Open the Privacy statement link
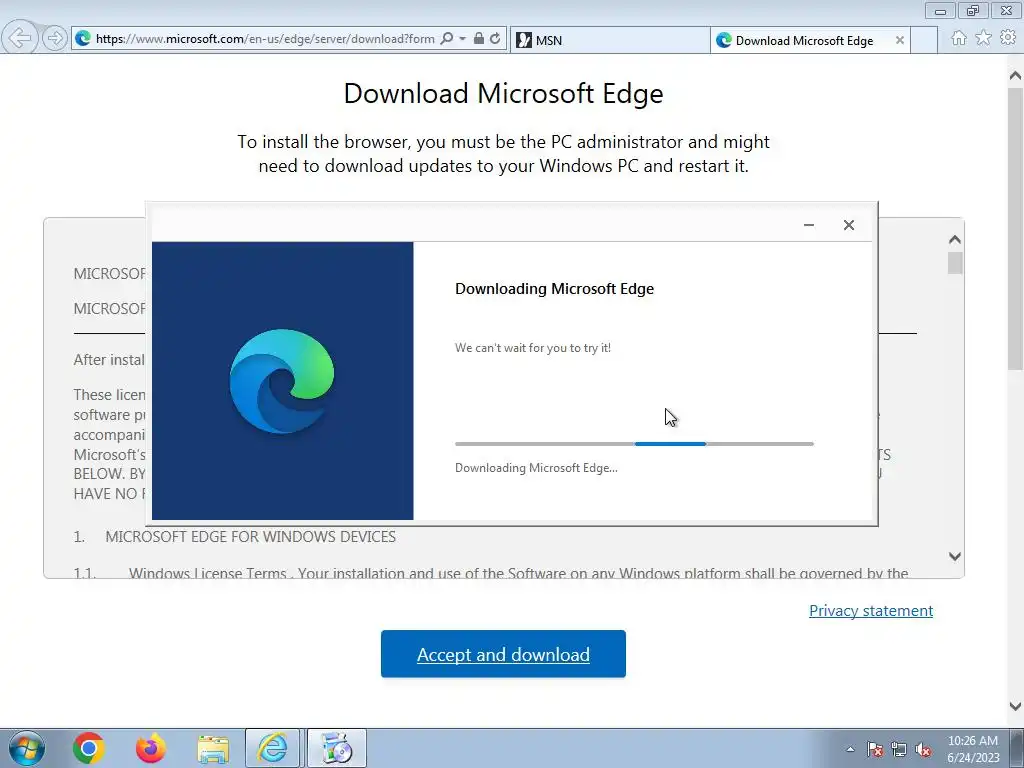Screen dimensions: 1024x768 tap(871, 611)
